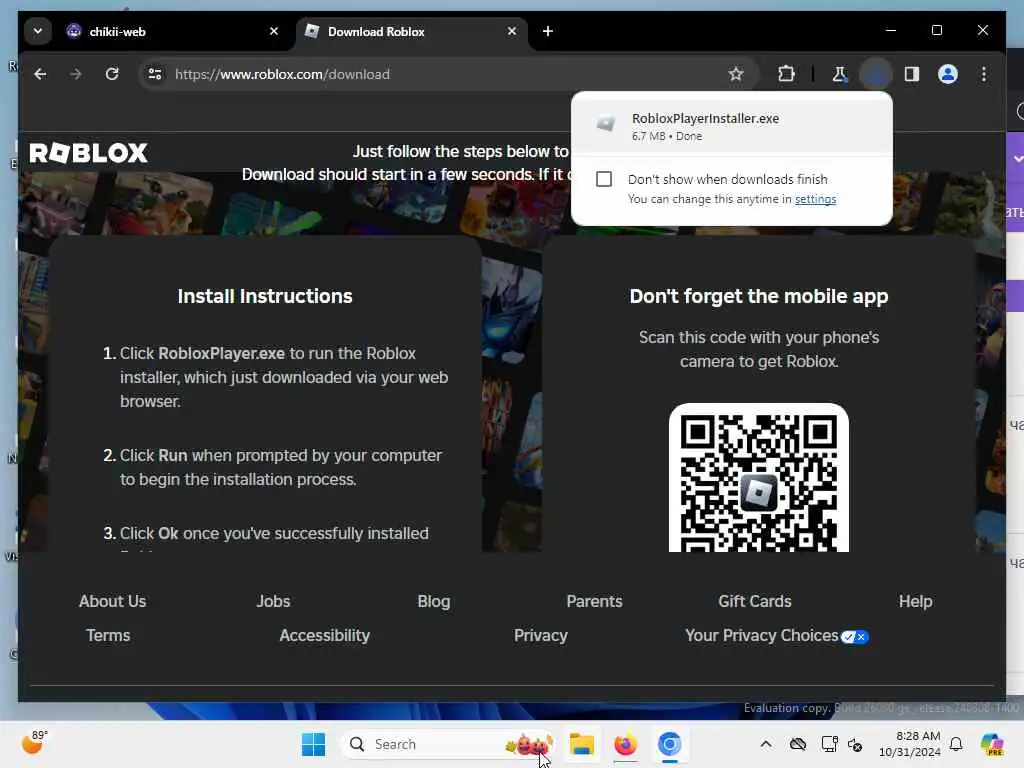
Task: Go back with the browser back arrow
Action: point(40,74)
